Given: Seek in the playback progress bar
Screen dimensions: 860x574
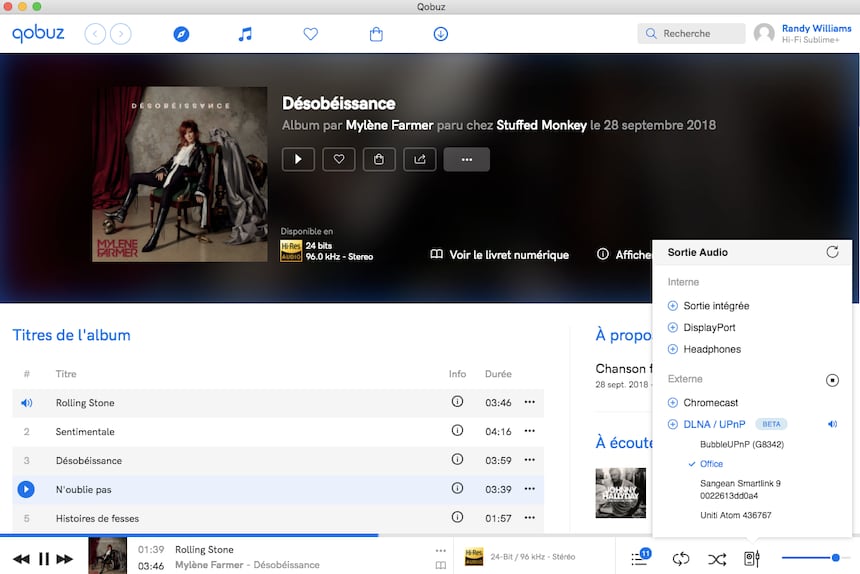Looking at the screenshot, I should (430, 535).
